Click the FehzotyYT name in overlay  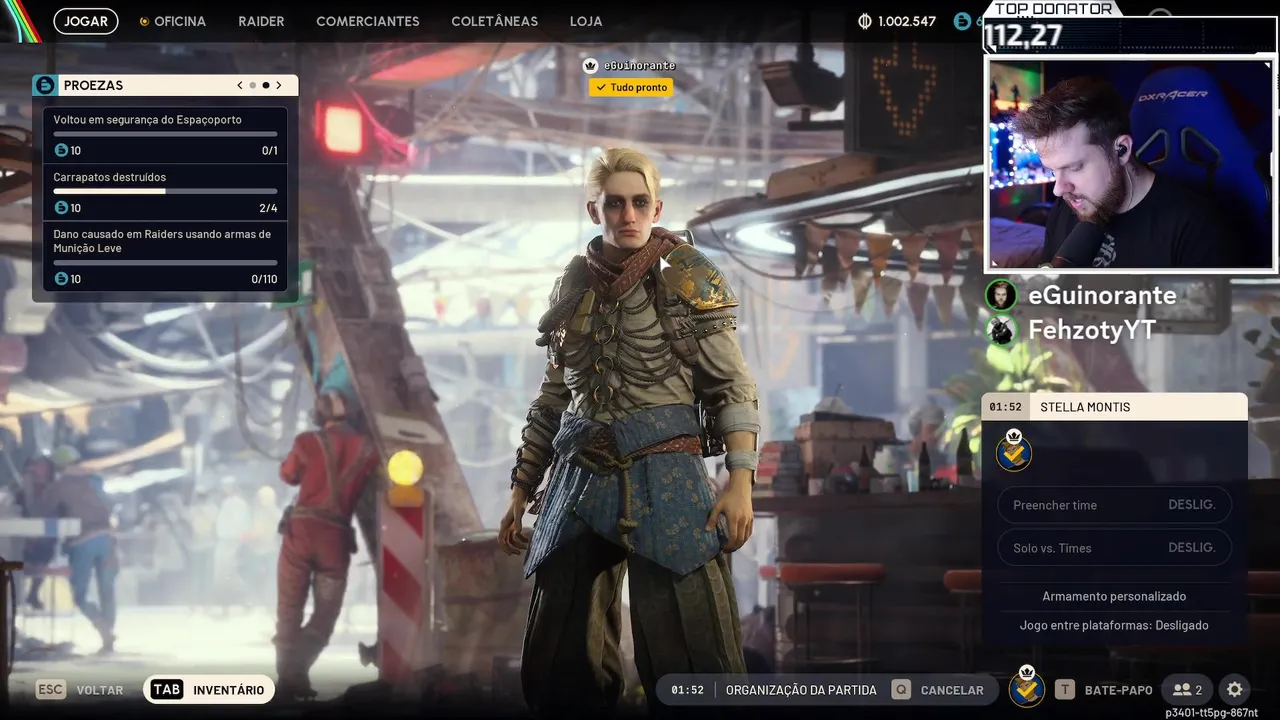[1092, 330]
